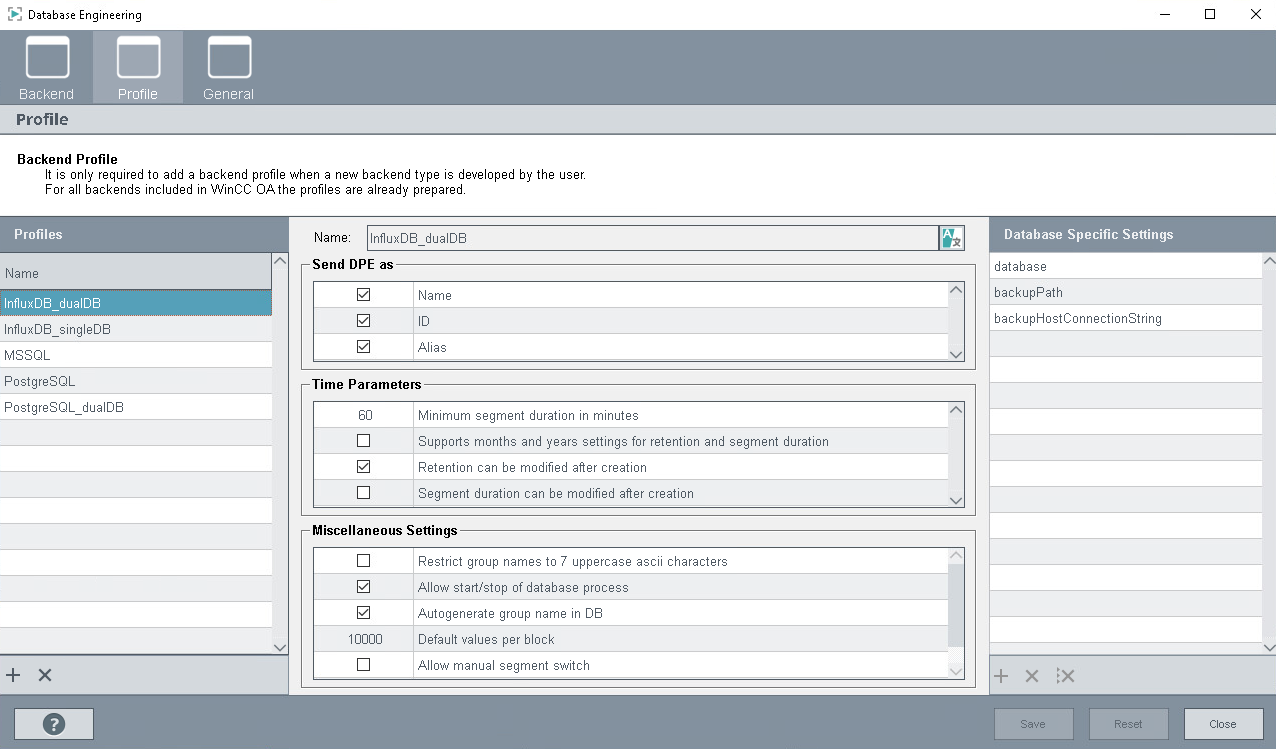Remove all database specific settings icon
This screenshot has width=1276, height=749.
(1065, 677)
